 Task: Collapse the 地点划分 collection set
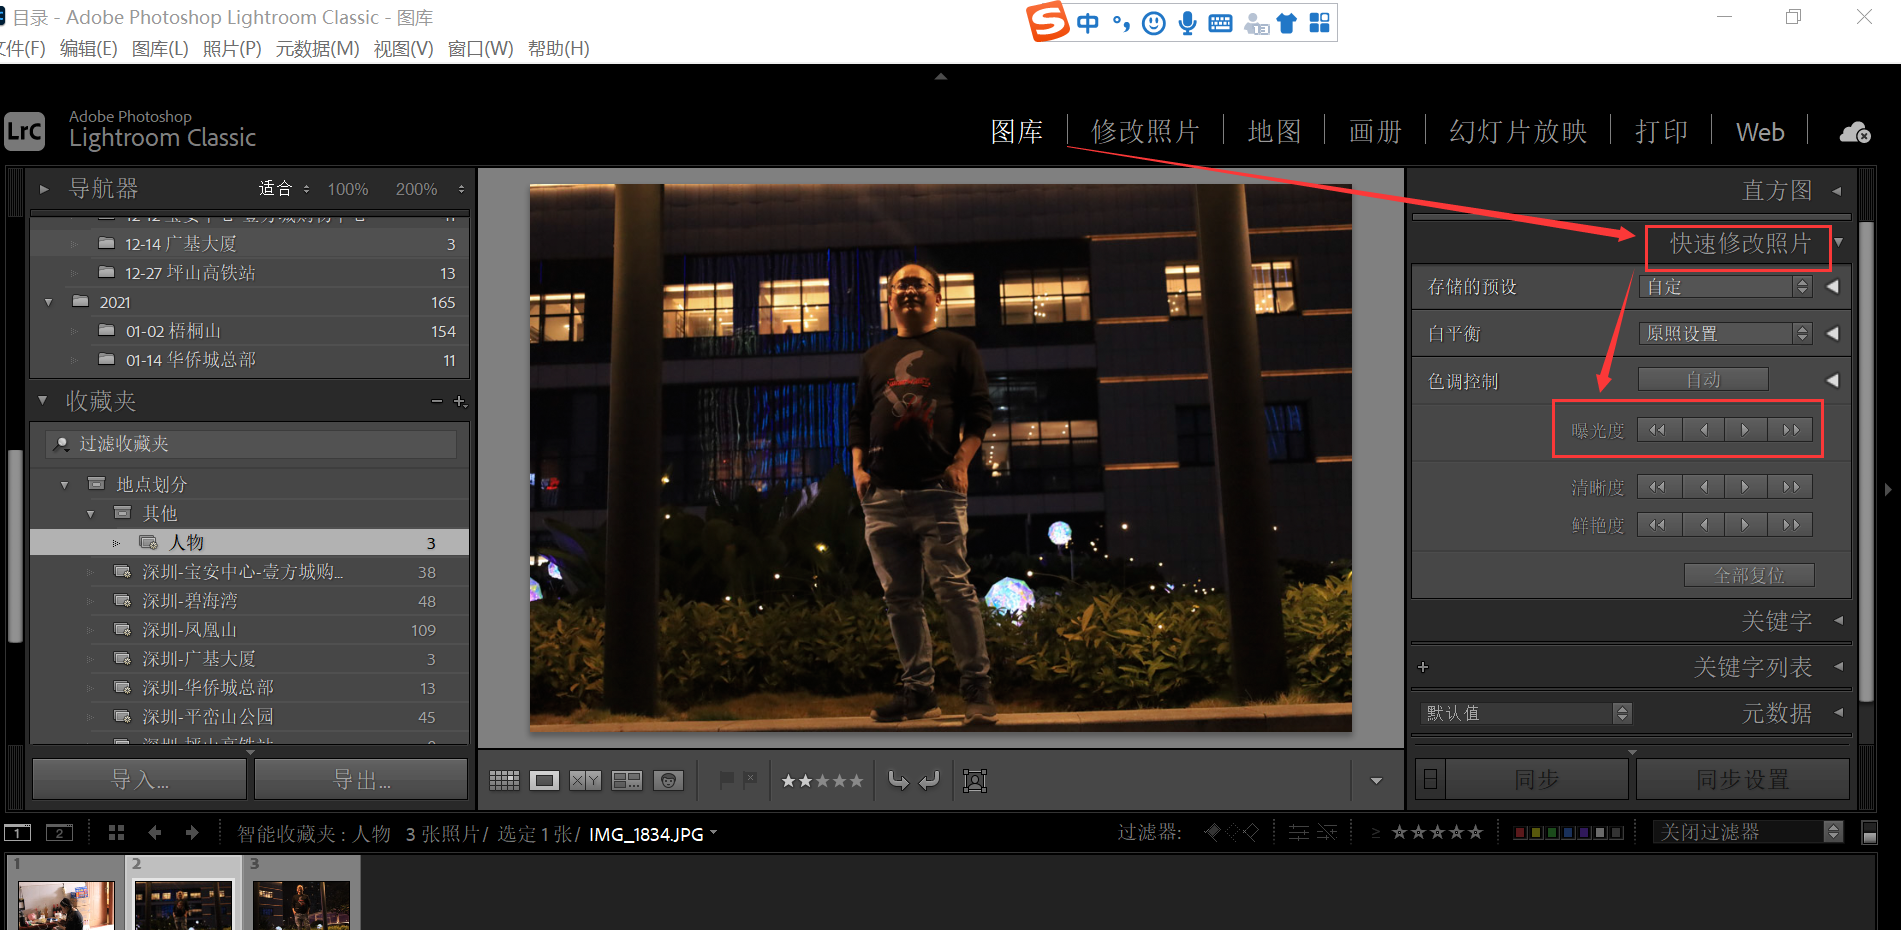[65, 485]
